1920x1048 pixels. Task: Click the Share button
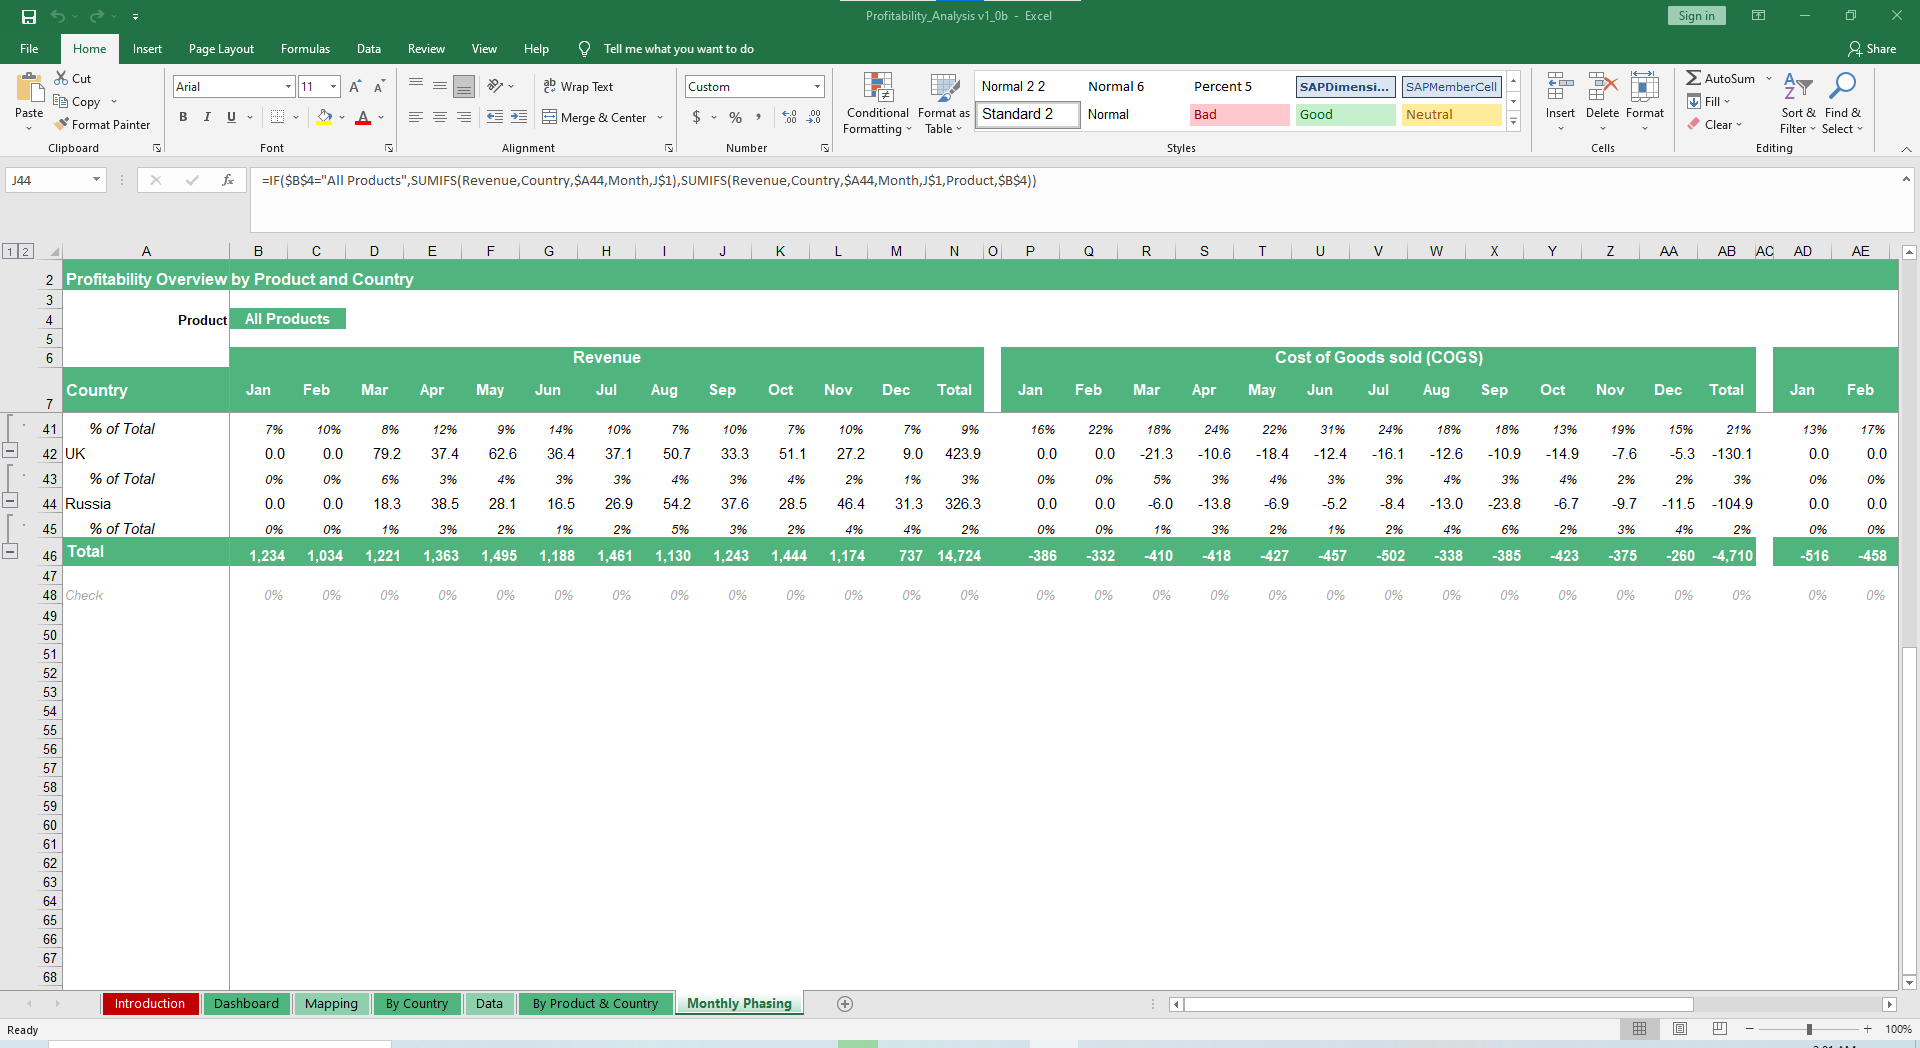[x=1871, y=49]
